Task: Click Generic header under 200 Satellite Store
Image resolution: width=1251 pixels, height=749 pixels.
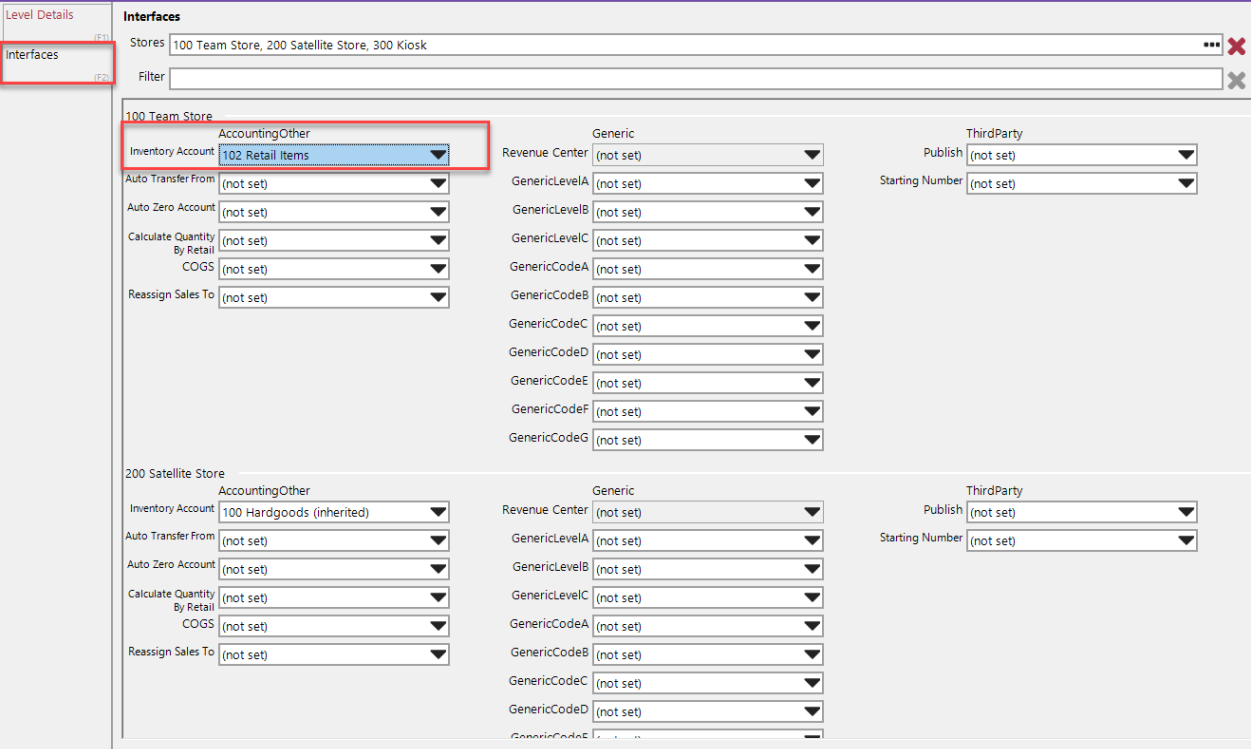Action: [x=613, y=491]
